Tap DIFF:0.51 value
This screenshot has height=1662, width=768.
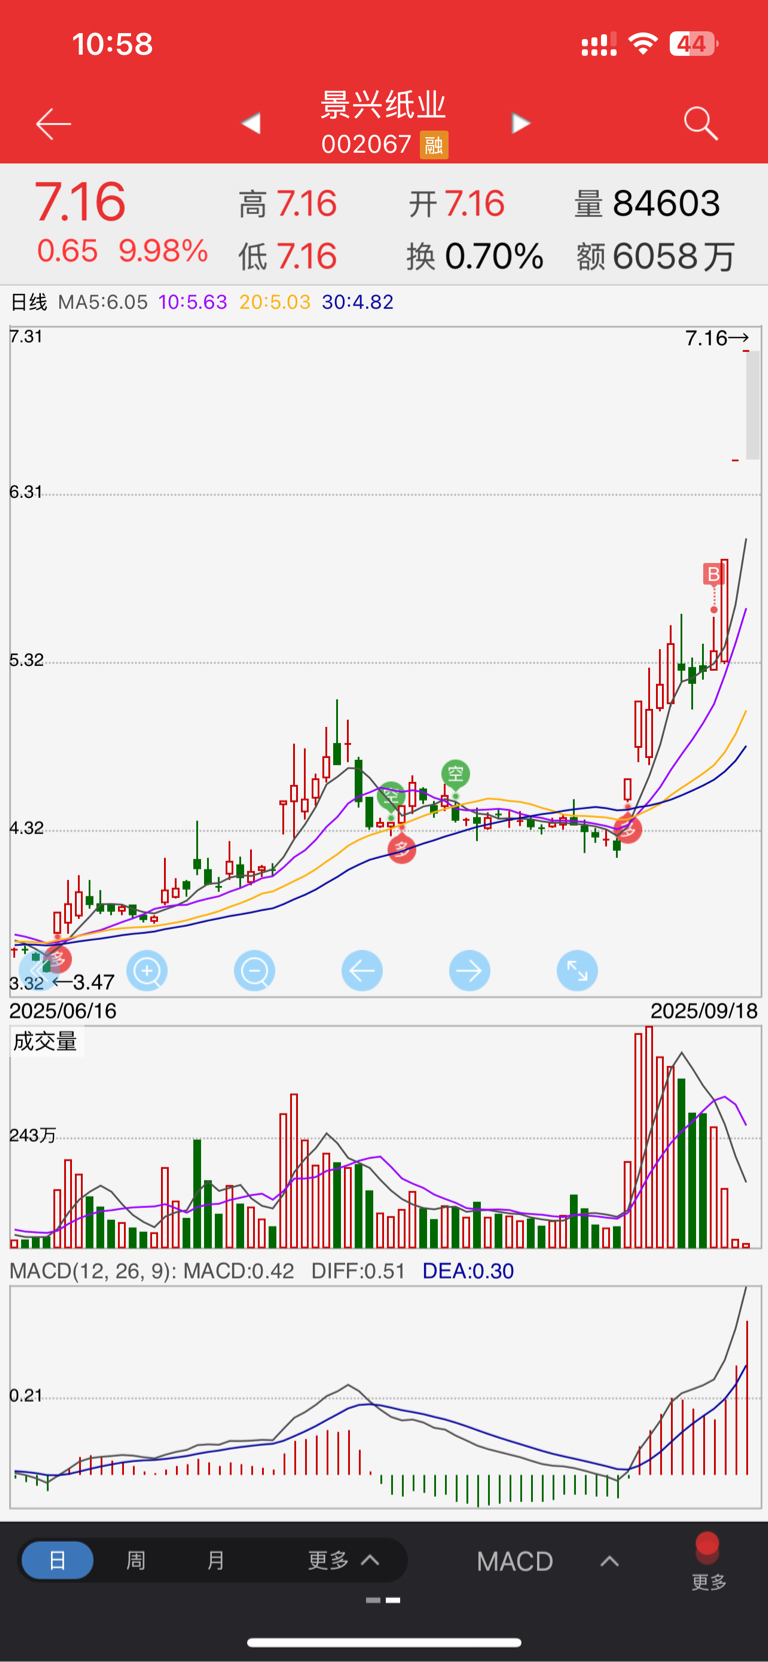point(358,1271)
